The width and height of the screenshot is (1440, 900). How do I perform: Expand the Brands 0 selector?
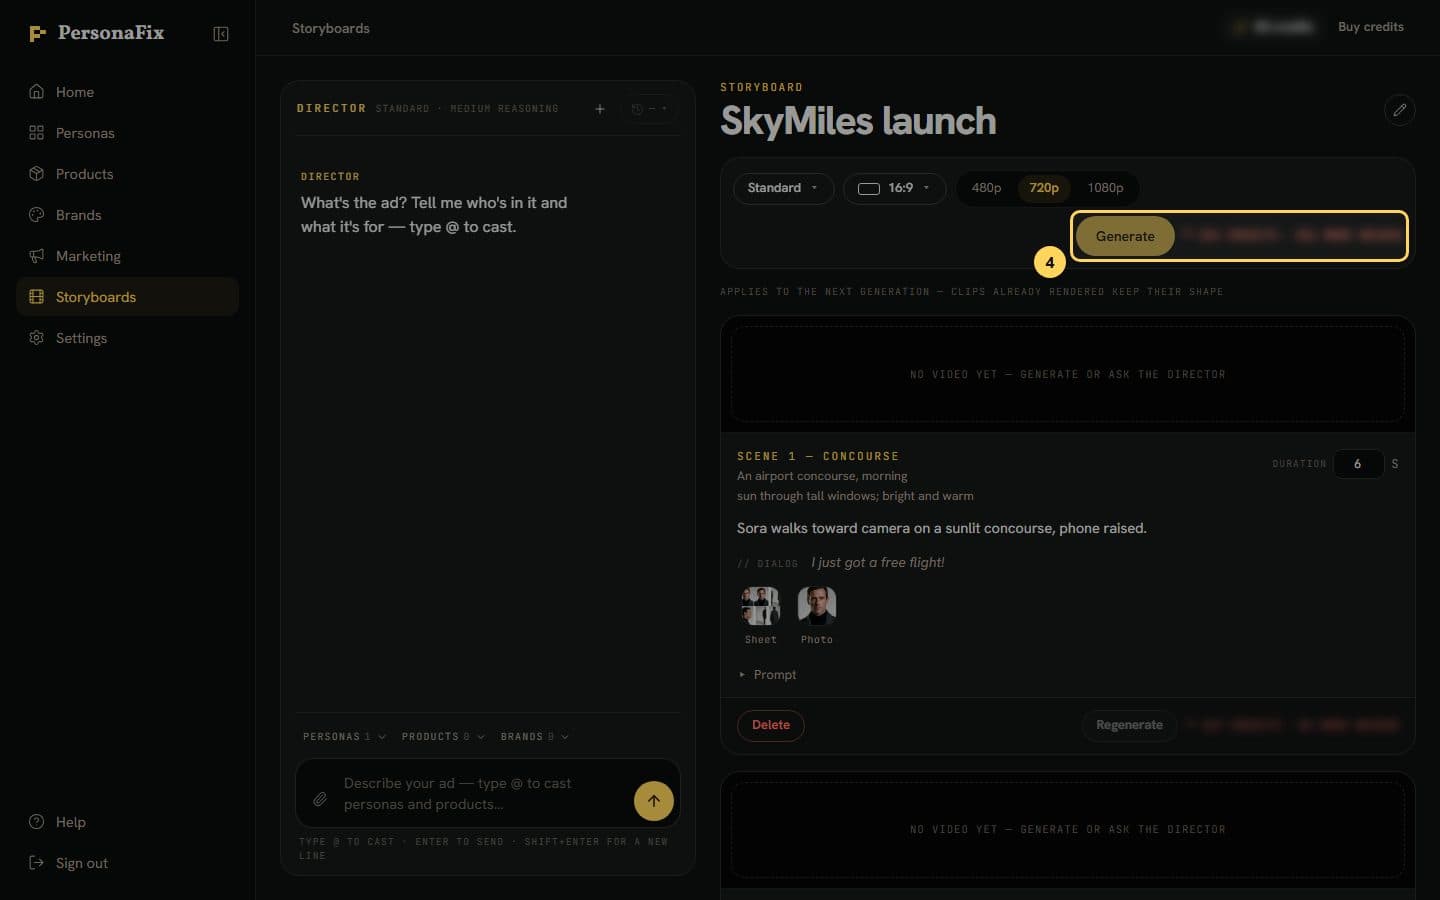pos(535,737)
